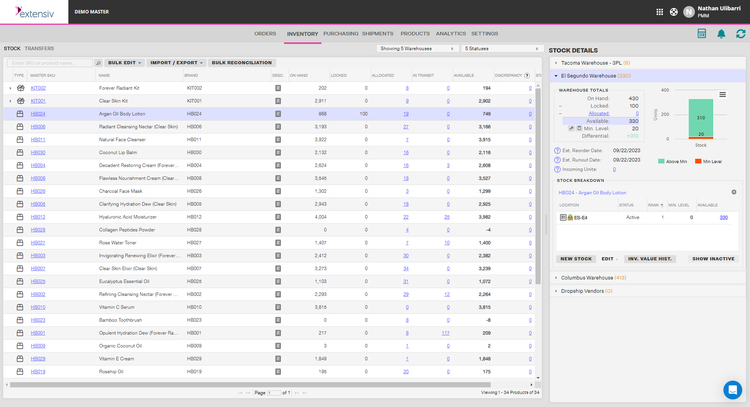The image size is (750, 407).
Task: Open the Bulk Edit dropdown
Action: [x=124, y=63]
